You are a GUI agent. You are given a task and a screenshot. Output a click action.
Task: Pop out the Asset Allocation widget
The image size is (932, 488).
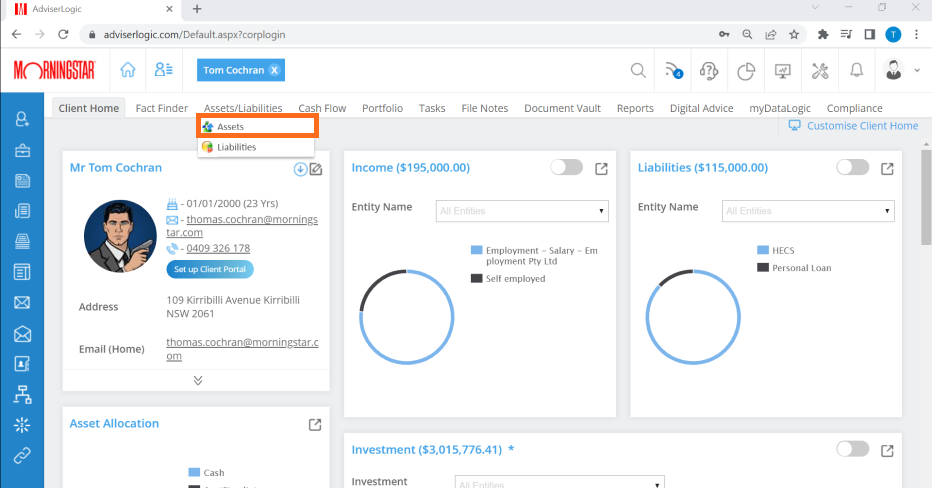(315, 424)
